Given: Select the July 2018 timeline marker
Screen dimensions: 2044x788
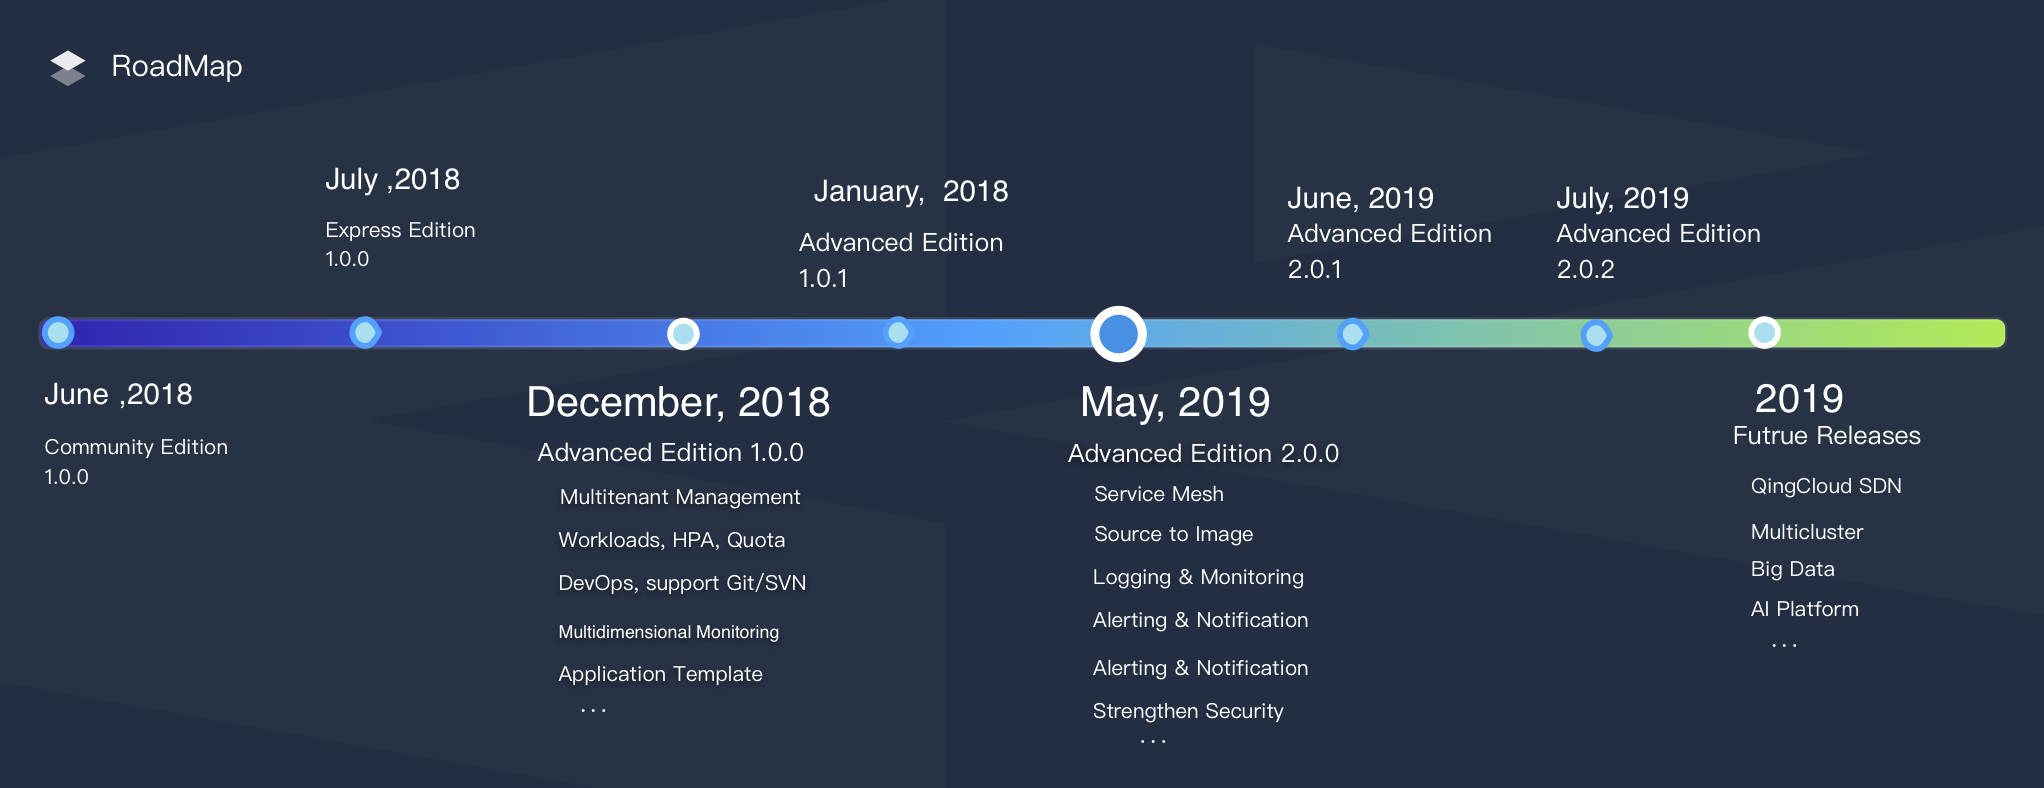Looking at the screenshot, I should (365, 332).
